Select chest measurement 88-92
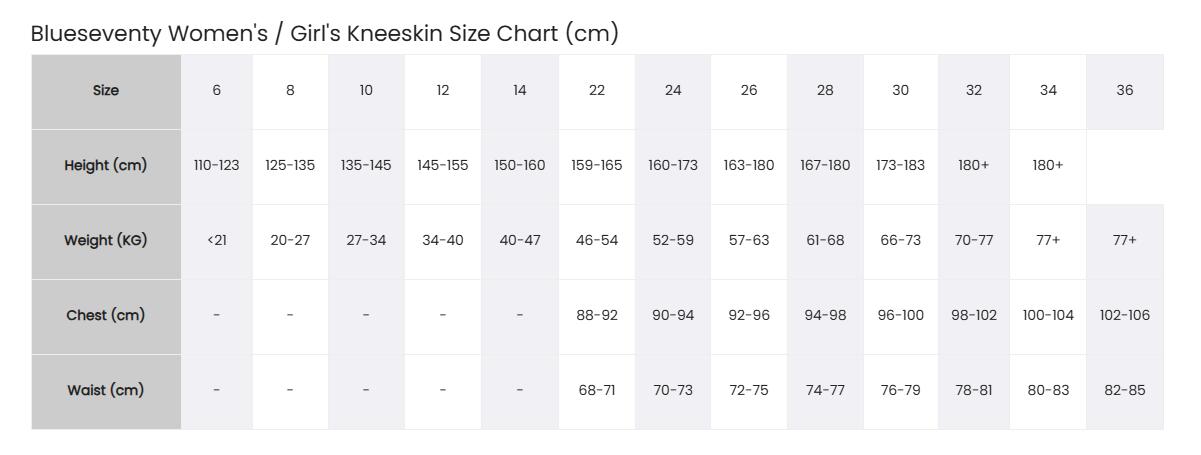 pos(597,316)
